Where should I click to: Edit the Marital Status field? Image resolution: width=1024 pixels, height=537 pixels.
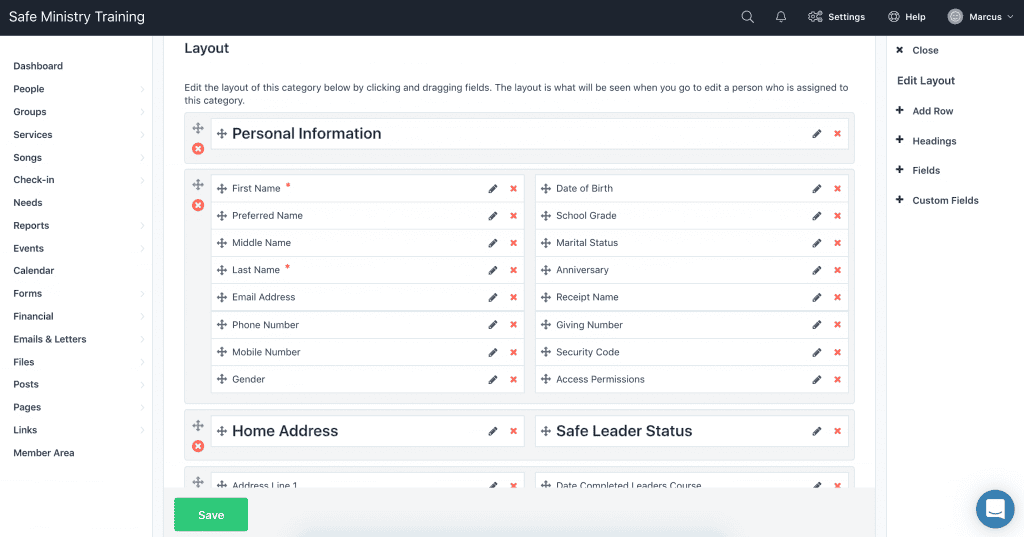816,243
